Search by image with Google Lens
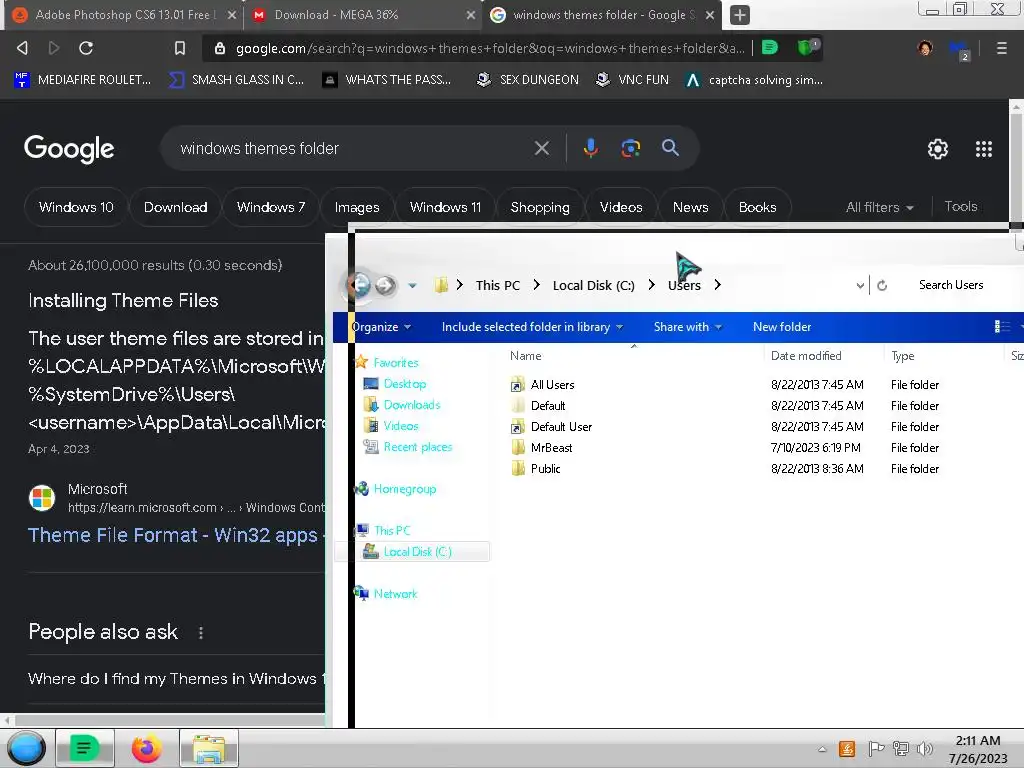 [630, 148]
